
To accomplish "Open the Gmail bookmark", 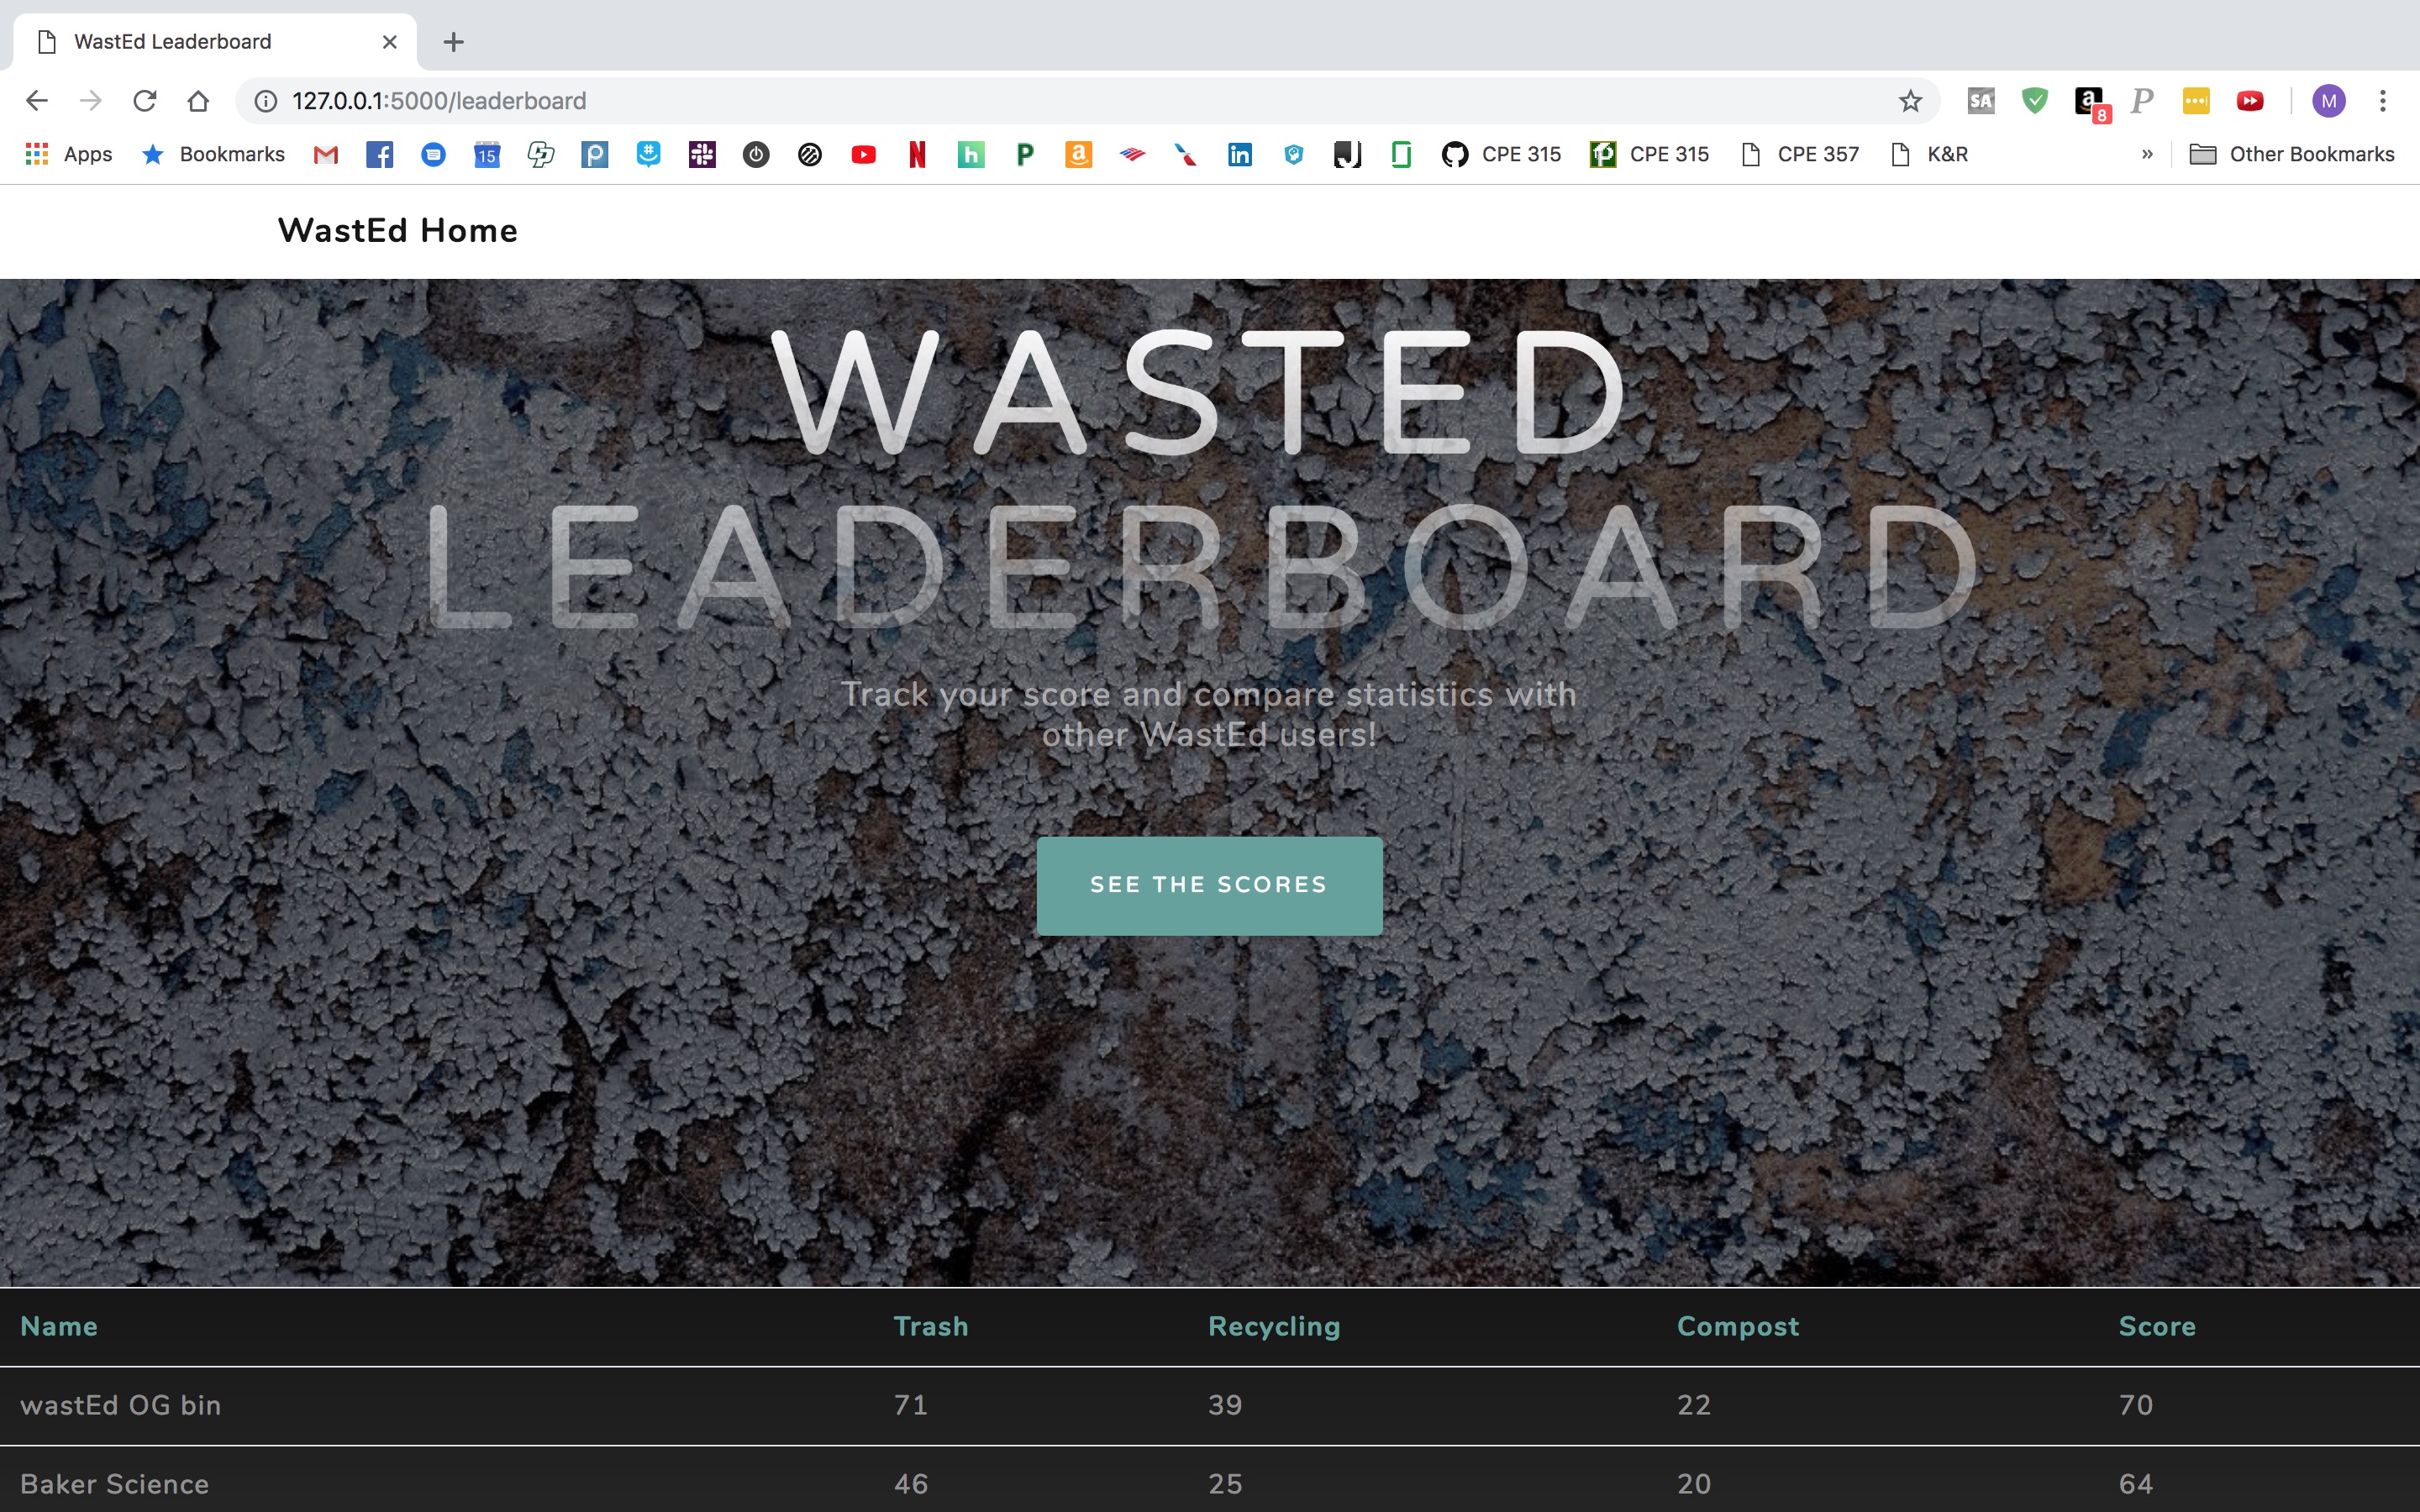I will point(325,154).
